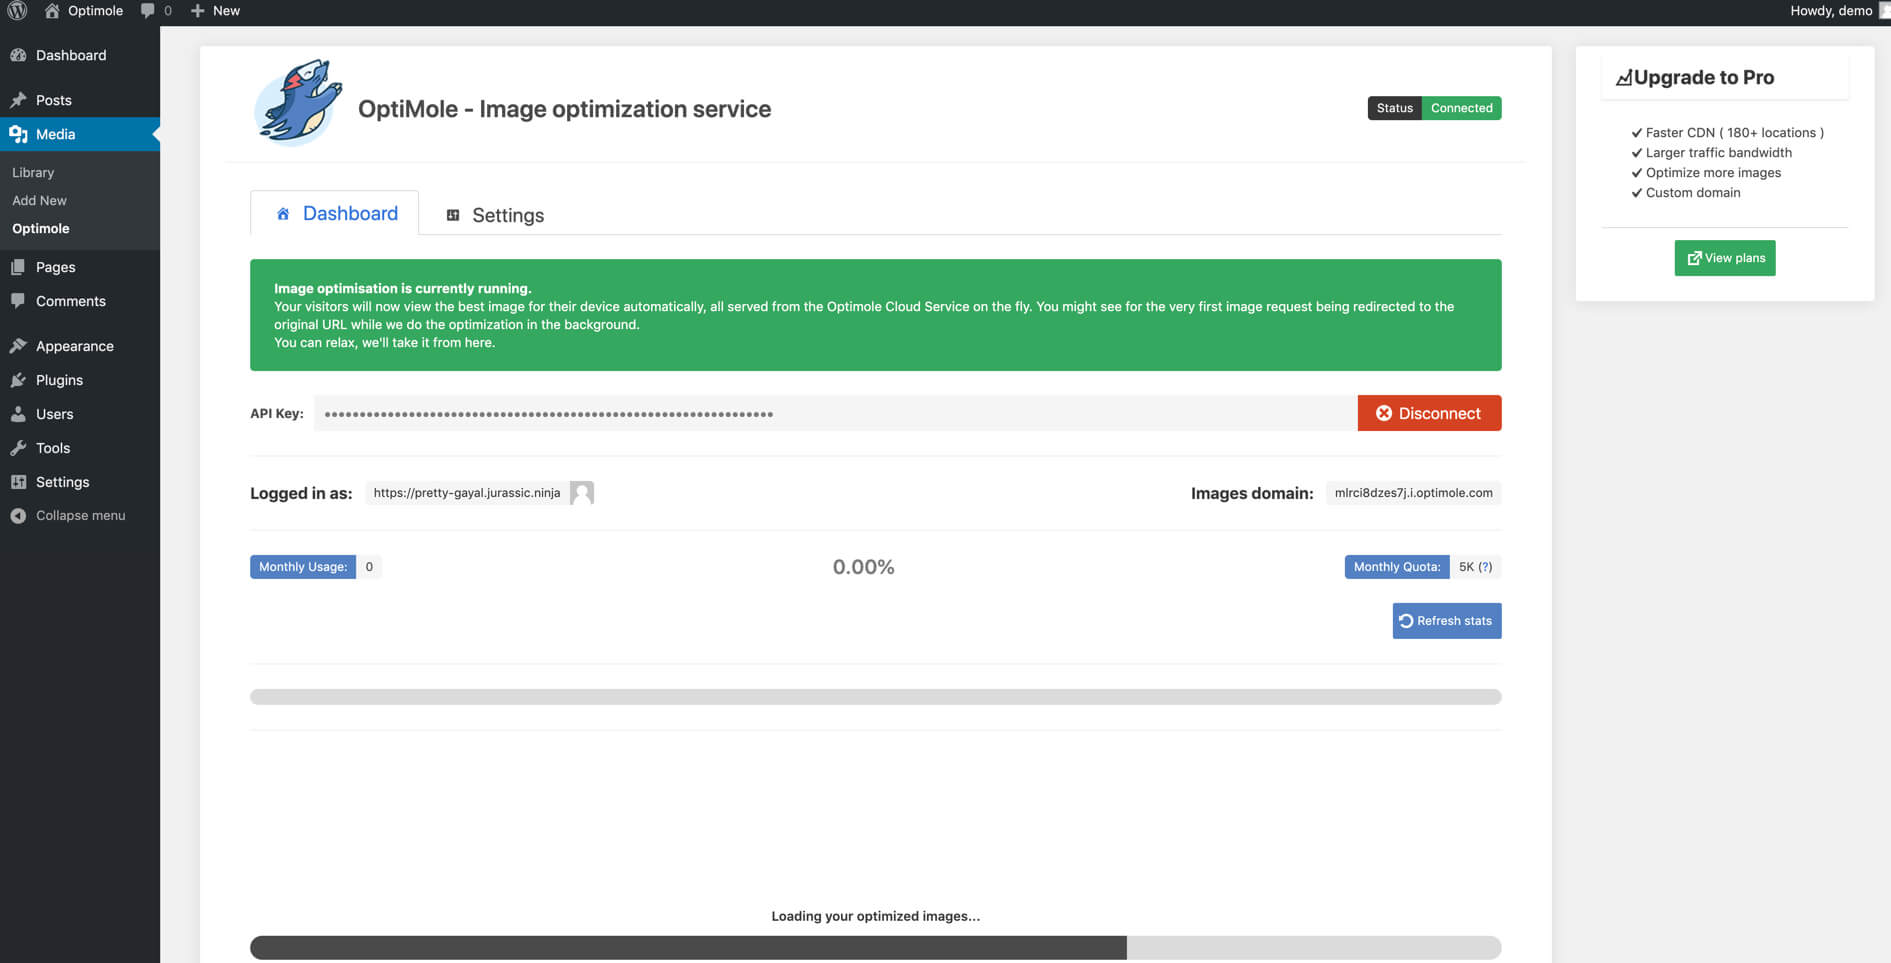Screen dimensions: 1891x963
Task: Click the View plans button
Action: click(1725, 258)
